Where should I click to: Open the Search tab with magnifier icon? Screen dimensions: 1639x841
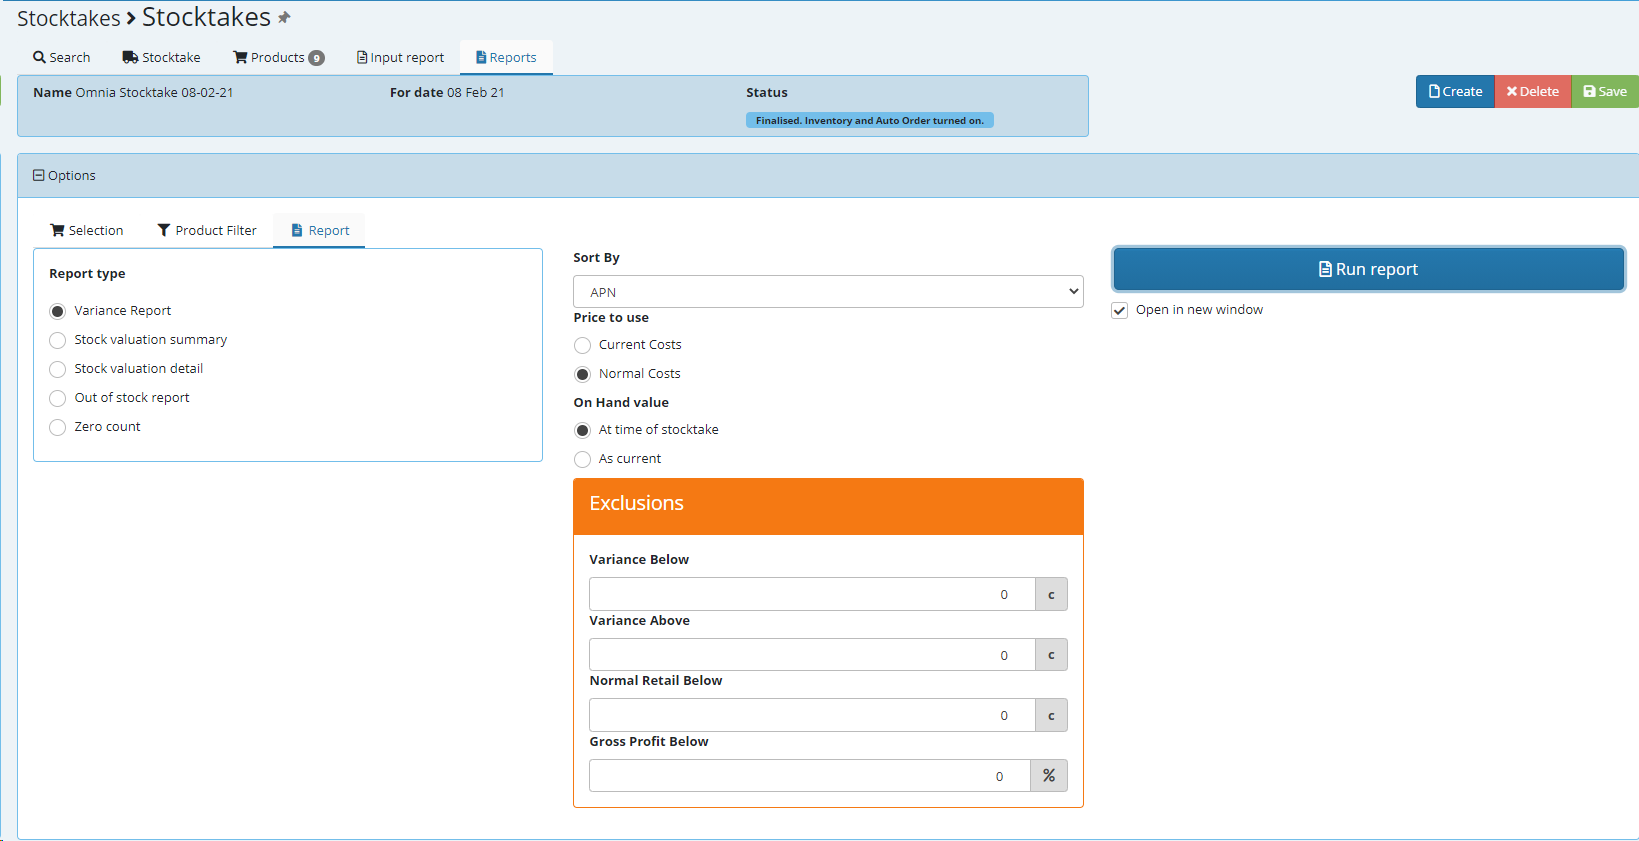62,58
